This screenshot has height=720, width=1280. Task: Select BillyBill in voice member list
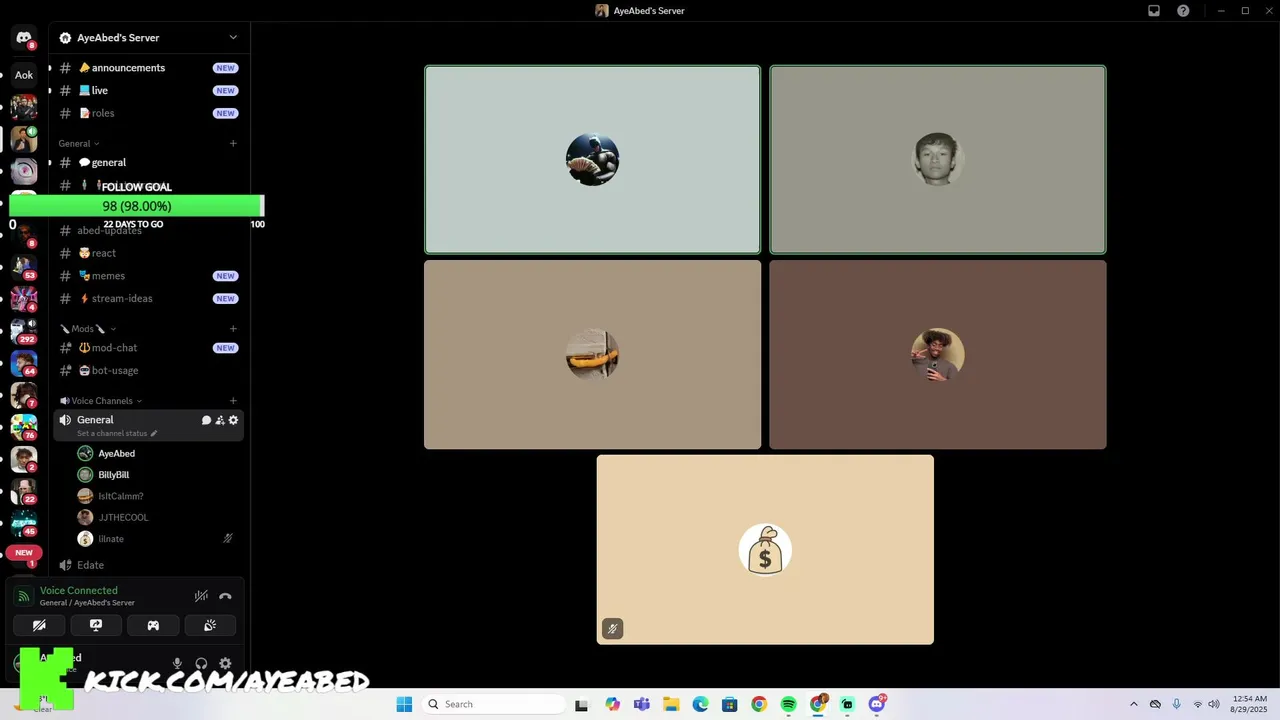158,475
